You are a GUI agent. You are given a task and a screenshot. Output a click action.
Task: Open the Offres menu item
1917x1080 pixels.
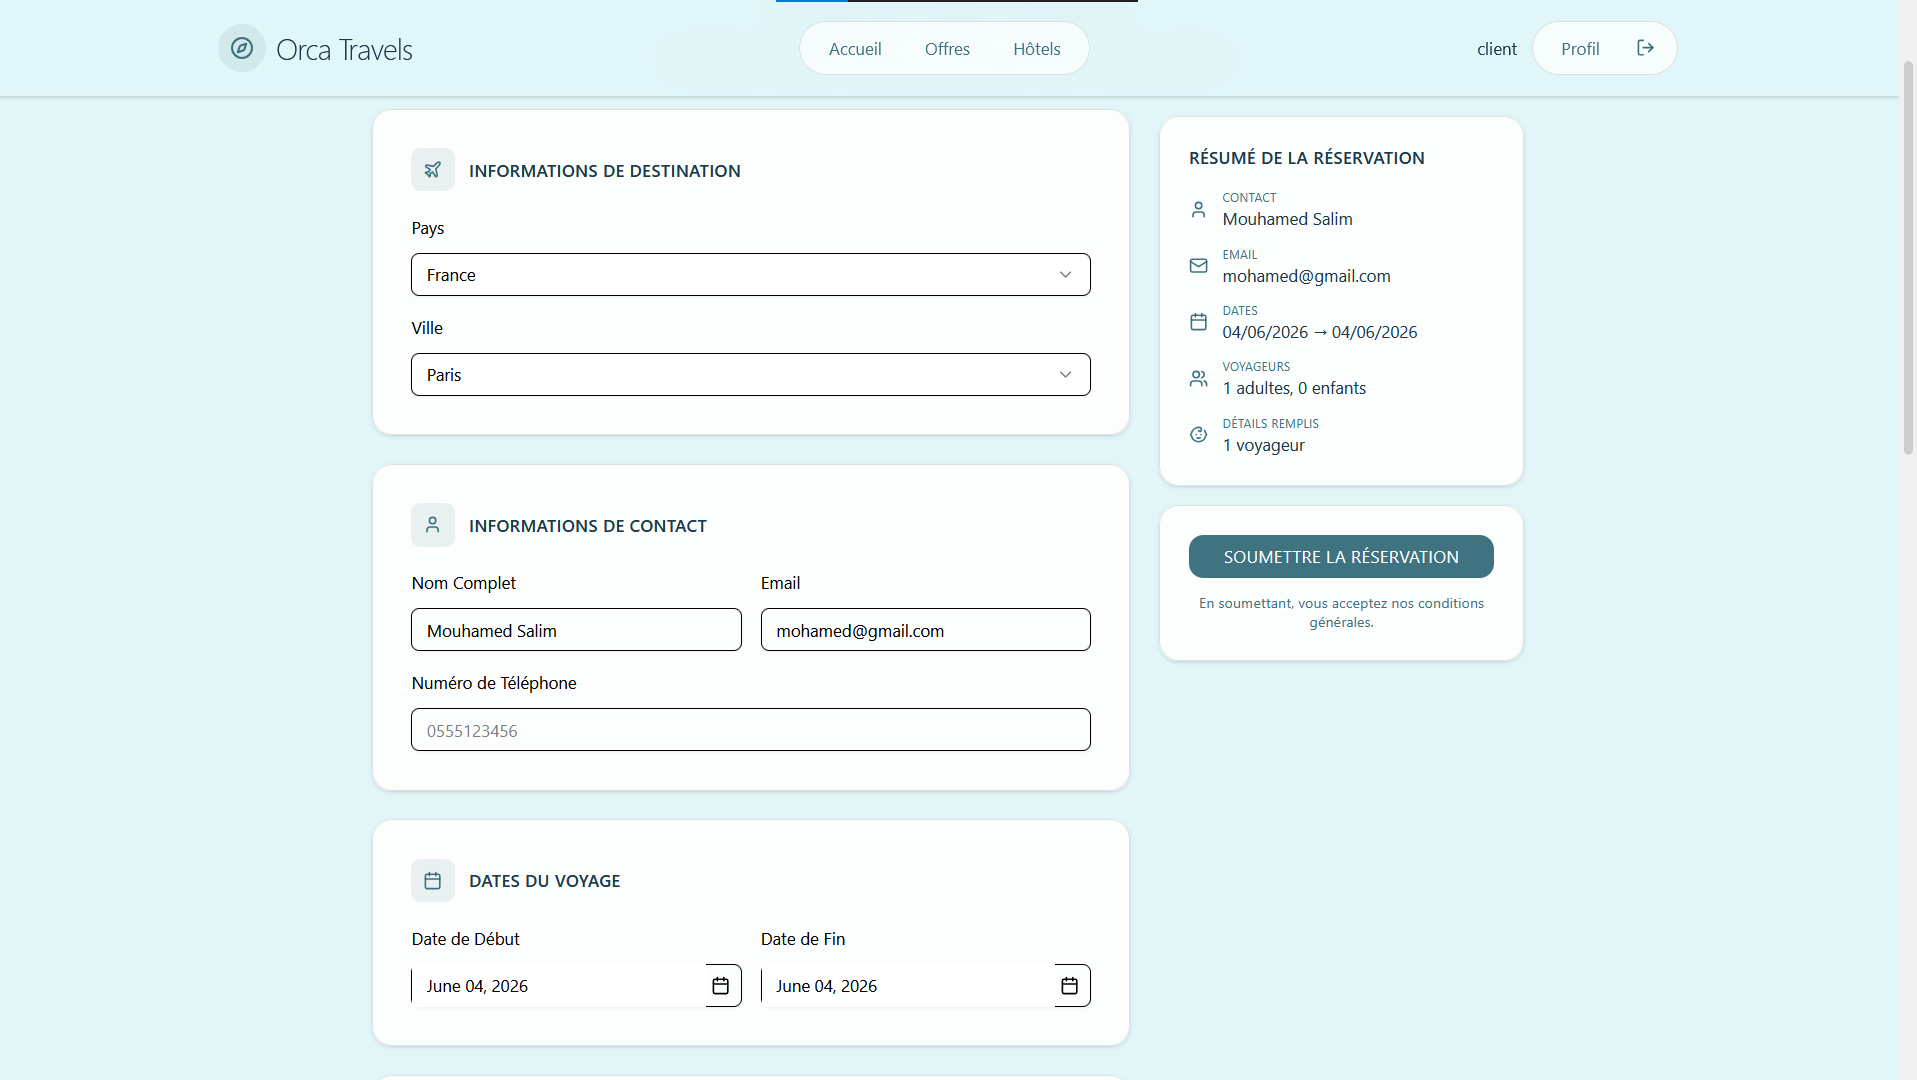click(947, 49)
